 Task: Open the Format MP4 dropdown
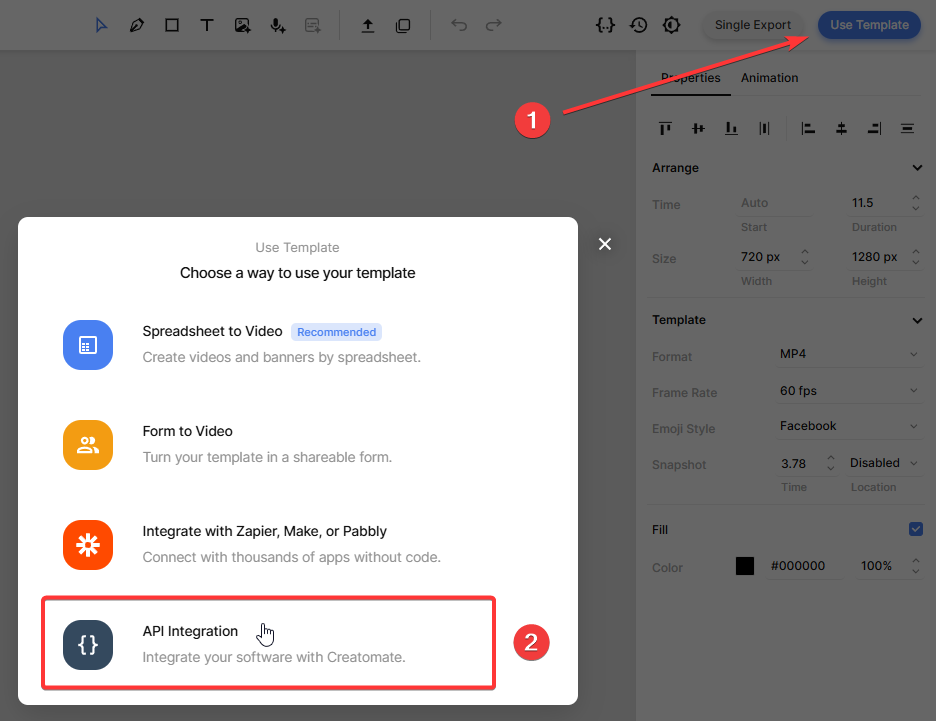coord(848,355)
